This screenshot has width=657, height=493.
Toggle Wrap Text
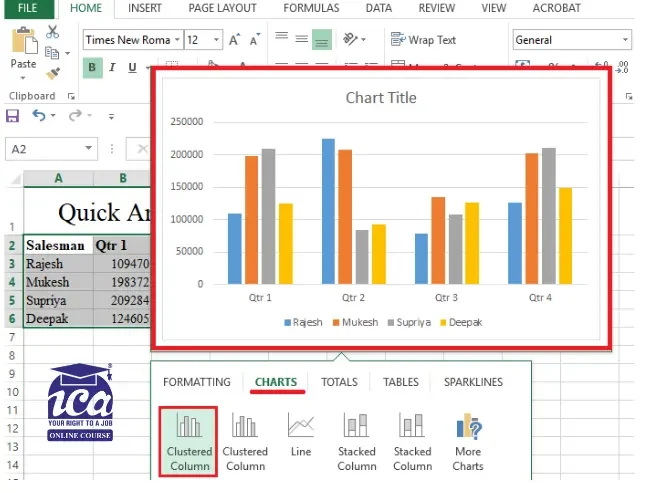point(423,40)
